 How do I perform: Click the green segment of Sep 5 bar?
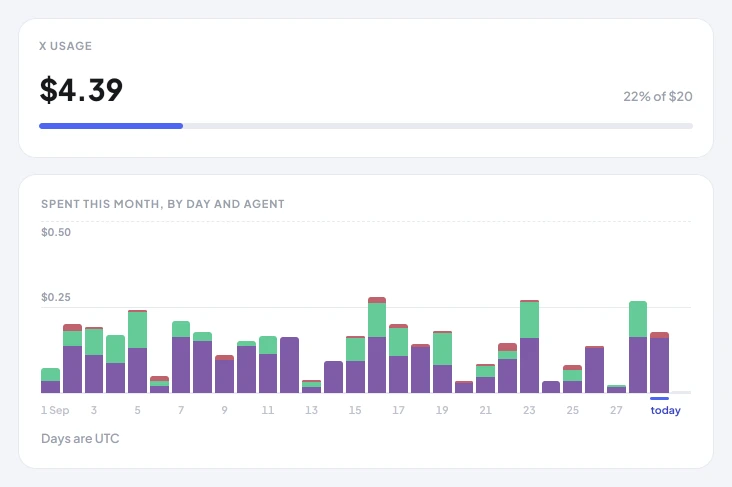tap(137, 330)
